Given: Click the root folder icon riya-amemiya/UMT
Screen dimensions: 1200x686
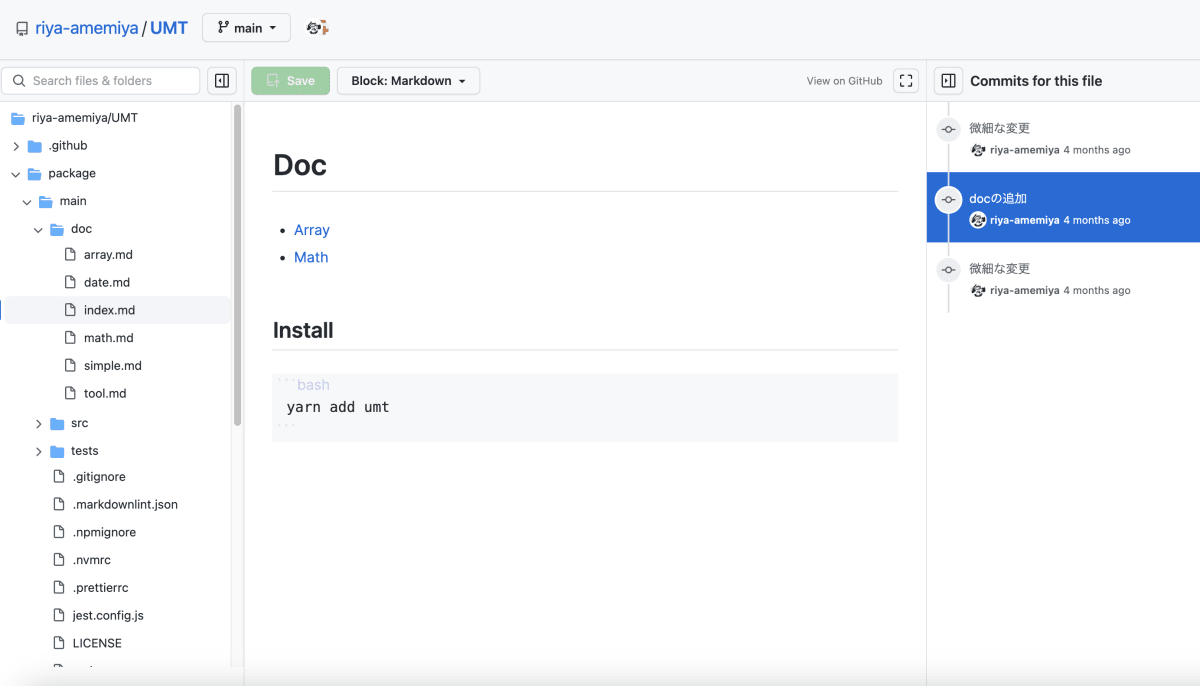Looking at the screenshot, I should click(17, 118).
